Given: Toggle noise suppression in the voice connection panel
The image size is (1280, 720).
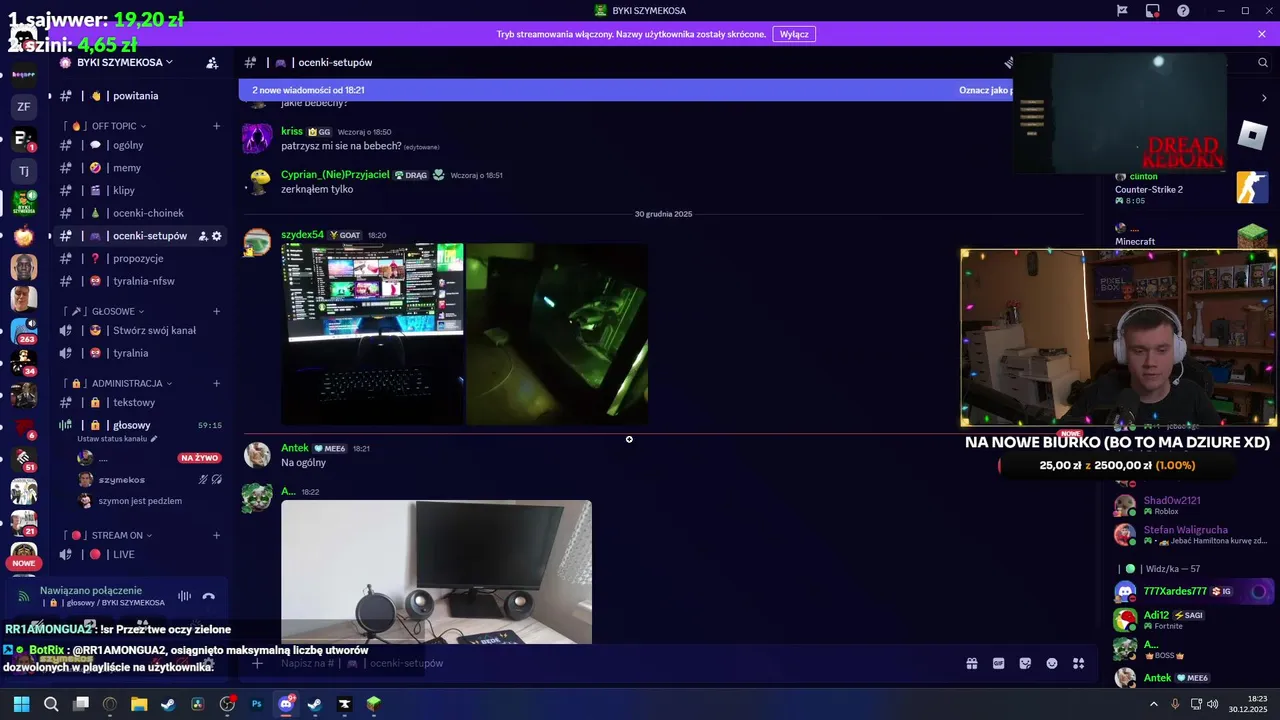Looking at the screenshot, I should point(184,596).
